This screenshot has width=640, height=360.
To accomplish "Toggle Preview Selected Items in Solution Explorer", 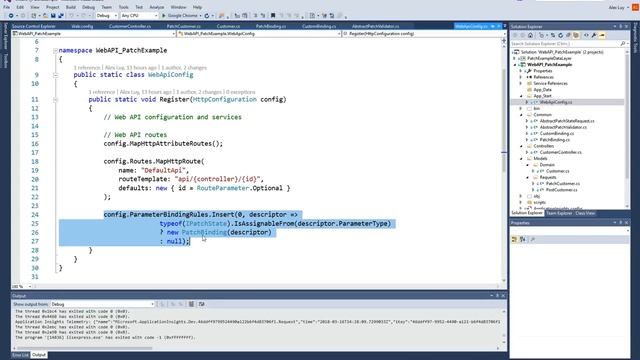I will pyautogui.click(x=602, y=36).
